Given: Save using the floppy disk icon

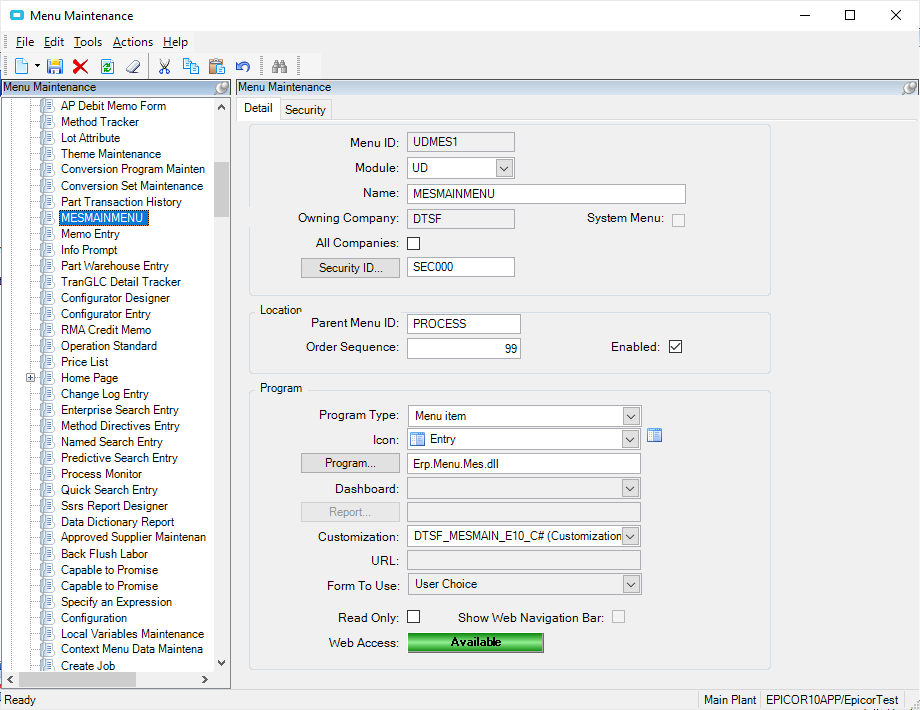Looking at the screenshot, I should (55, 66).
